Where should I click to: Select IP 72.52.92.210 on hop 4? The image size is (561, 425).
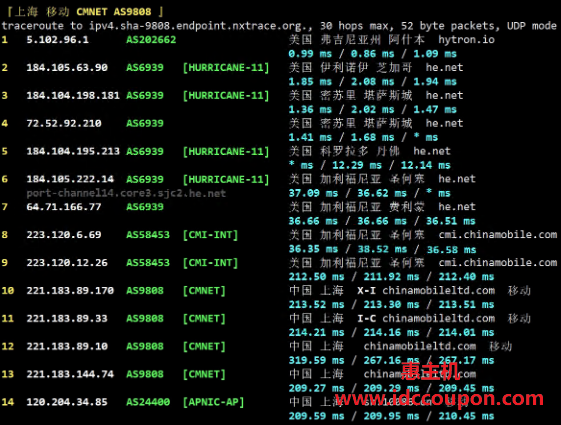pos(64,123)
